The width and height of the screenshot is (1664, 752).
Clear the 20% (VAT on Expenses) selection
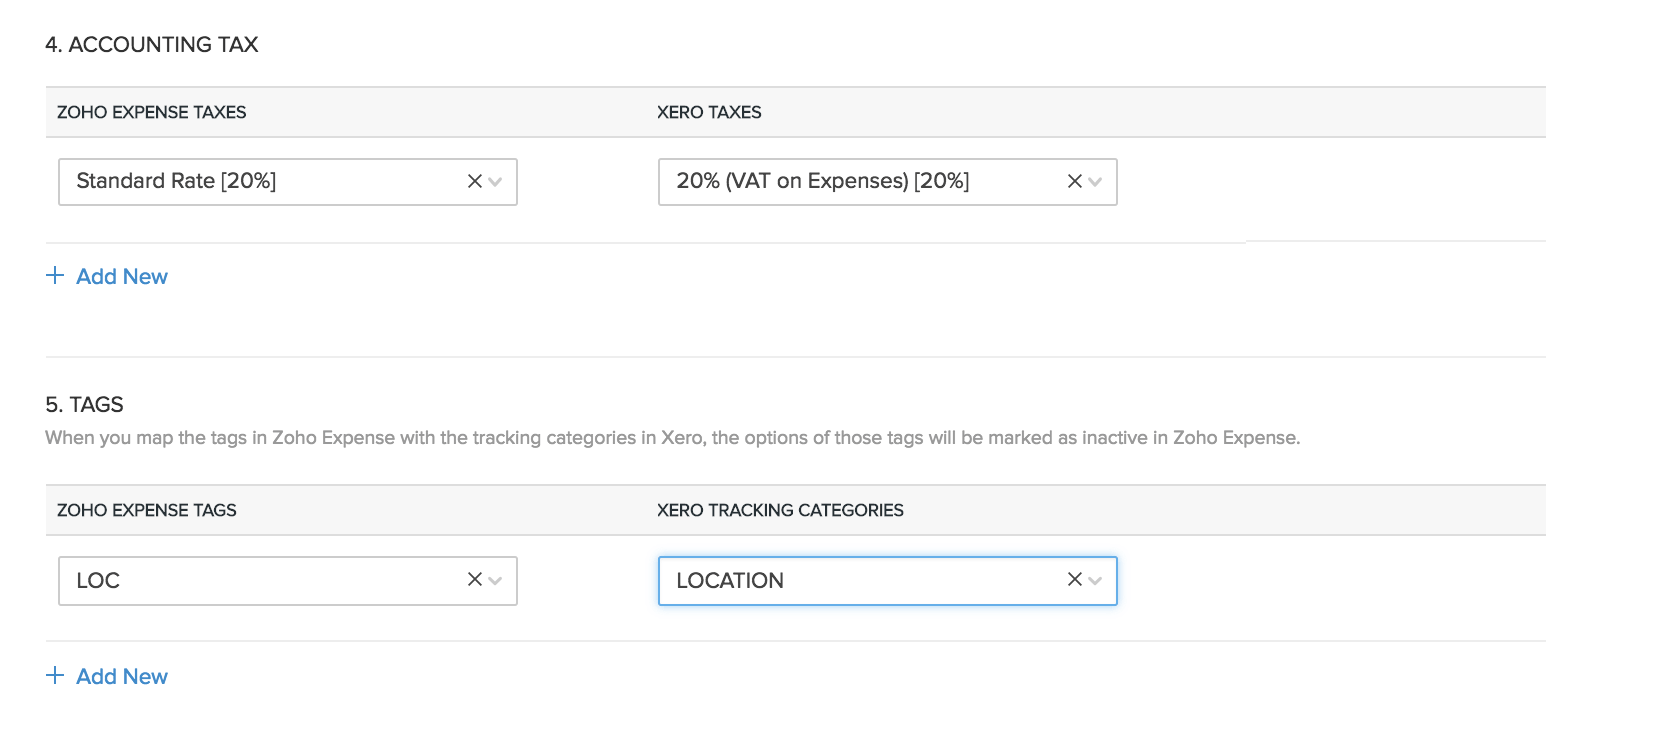point(1074,181)
